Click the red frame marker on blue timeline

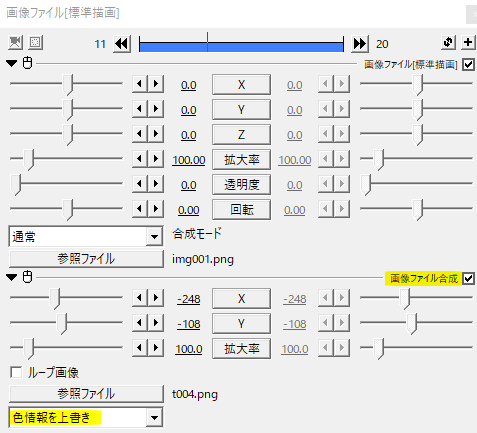pyautogui.click(x=207, y=42)
